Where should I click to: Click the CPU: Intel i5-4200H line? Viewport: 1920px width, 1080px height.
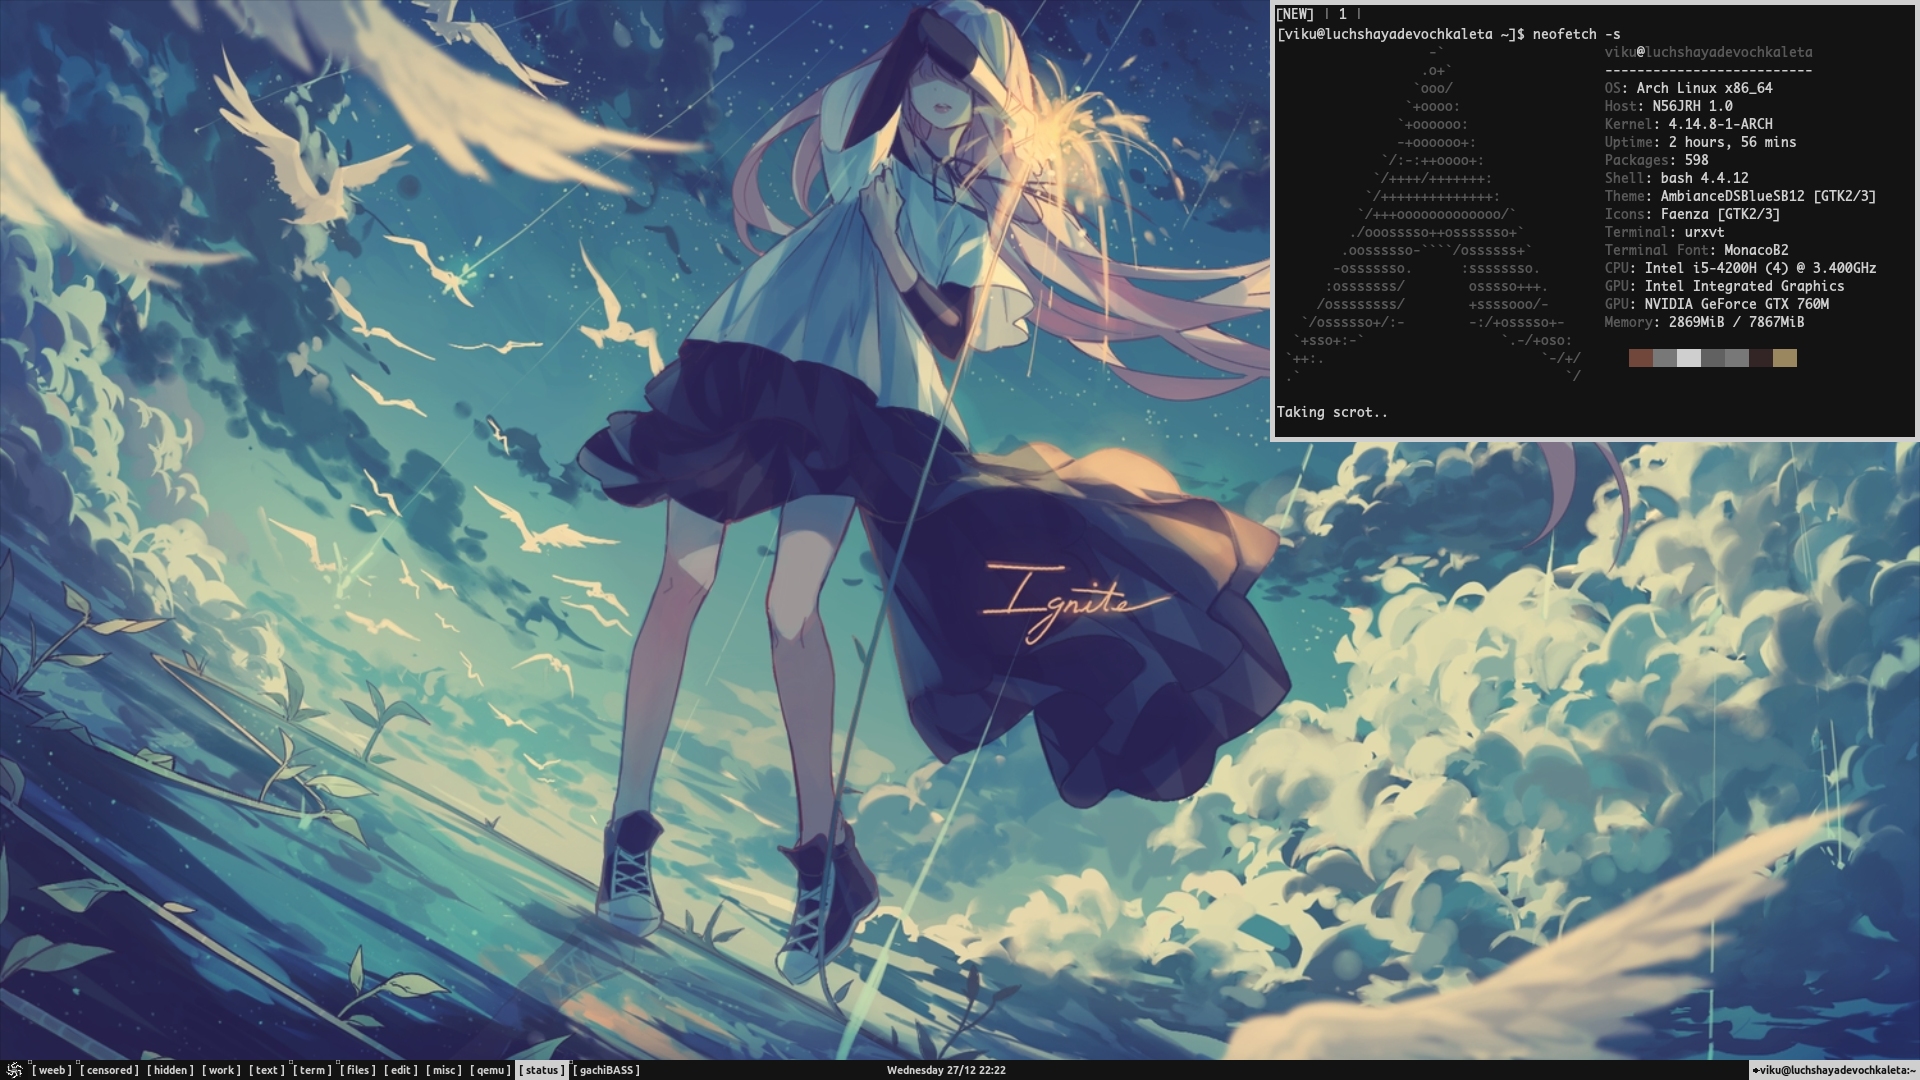click(1740, 268)
